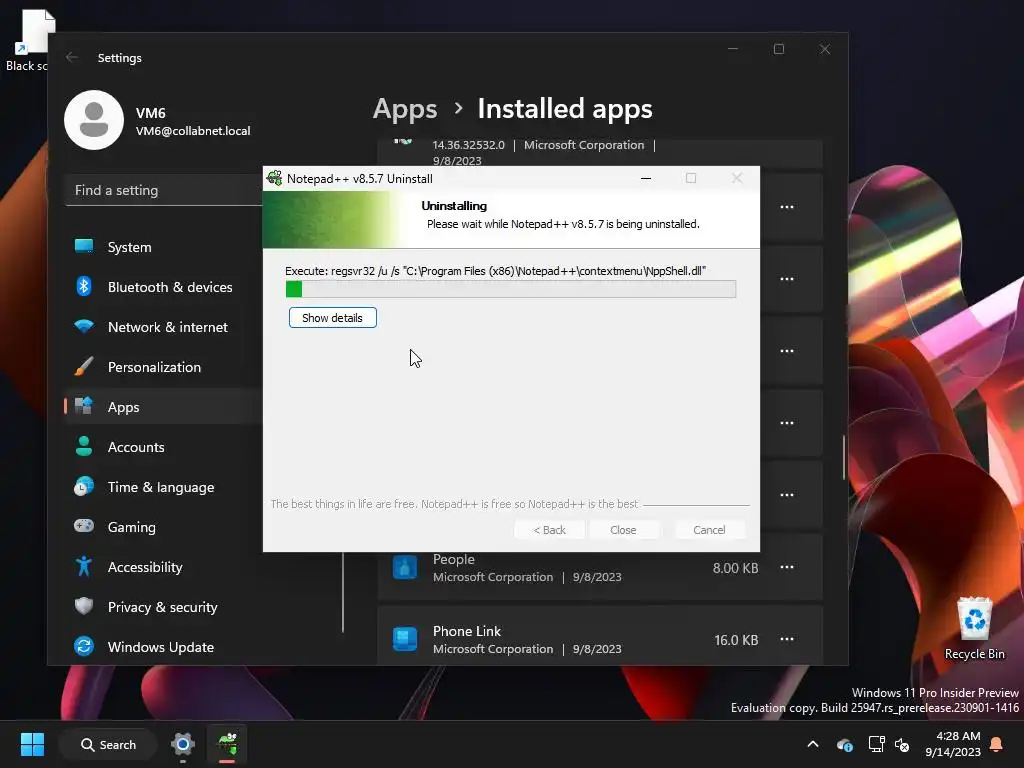Click the Accounts person icon
This screenshot has width=1024, height=768.
[84, 446]
